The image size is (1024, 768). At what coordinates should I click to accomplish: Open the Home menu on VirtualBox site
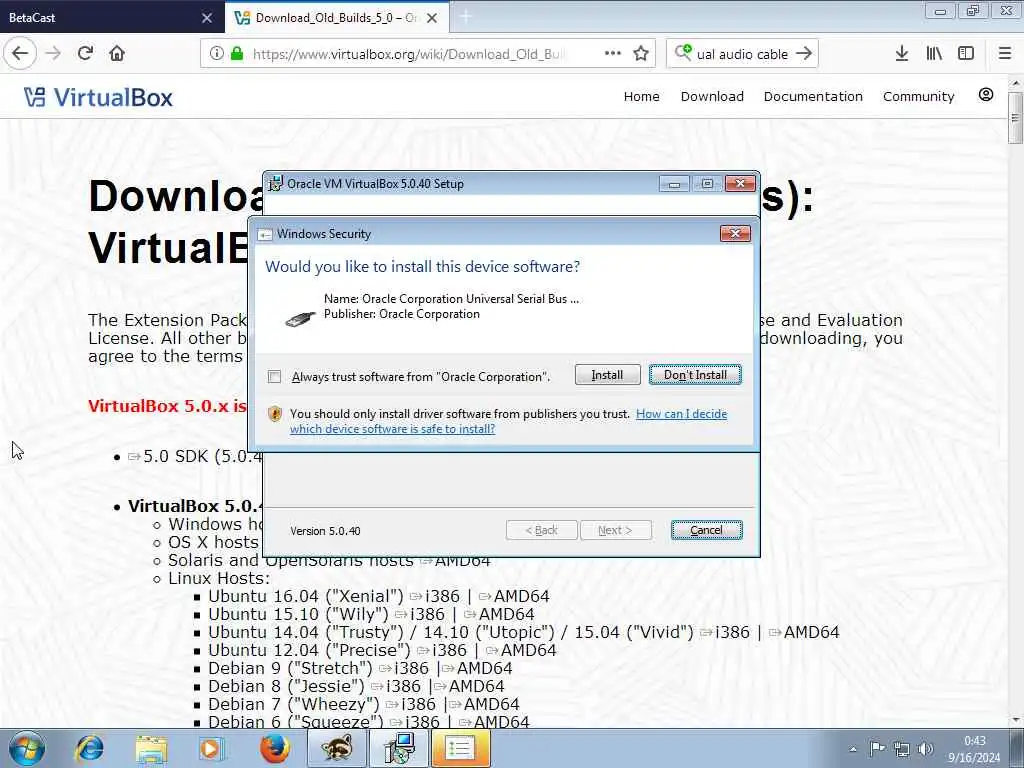pos(641,97)
